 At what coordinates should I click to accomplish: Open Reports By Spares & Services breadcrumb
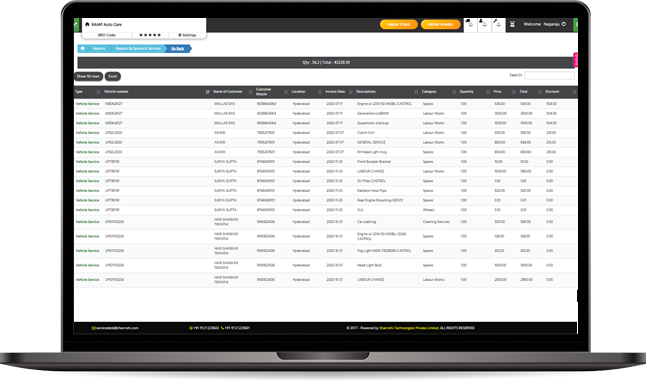click(x=138, y=49)
